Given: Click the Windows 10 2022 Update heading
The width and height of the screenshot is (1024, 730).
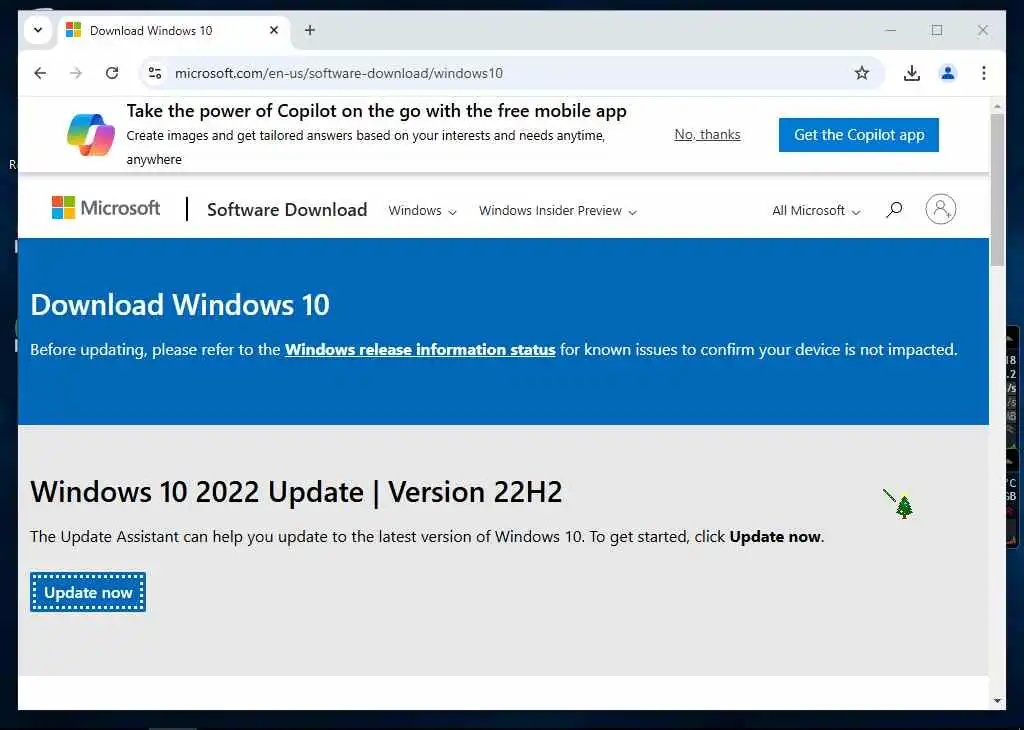Looking at the screenshot, I should click(x=296, y=492).
